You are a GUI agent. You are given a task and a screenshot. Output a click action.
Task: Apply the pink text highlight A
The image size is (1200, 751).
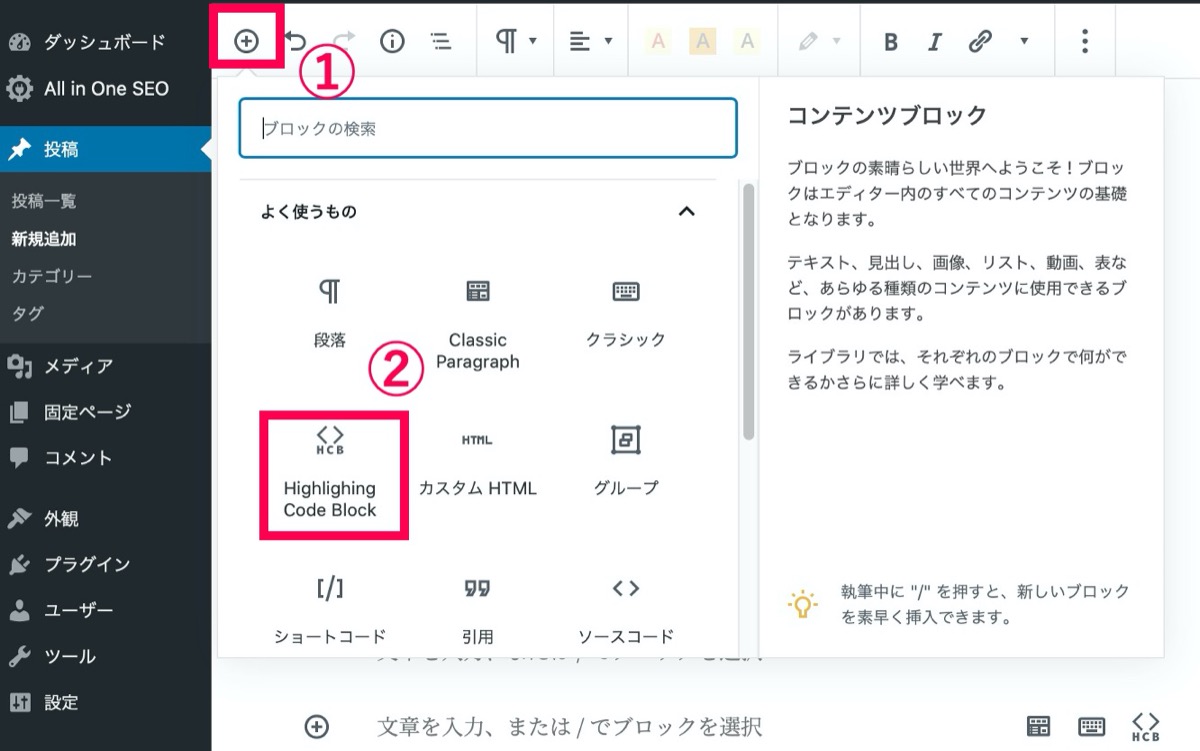658,41
